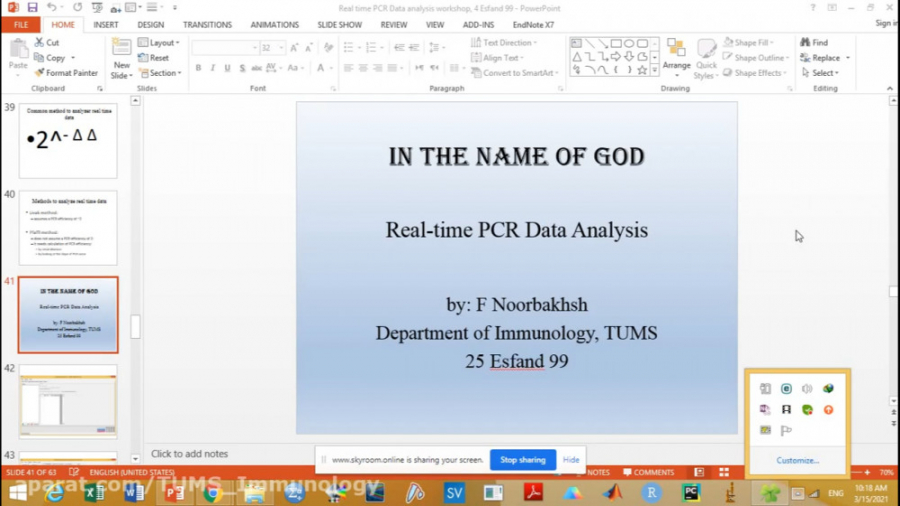This screenshot has height=506, width=900.
Task: Click the Font Color icon
Action: click(320, 68)
